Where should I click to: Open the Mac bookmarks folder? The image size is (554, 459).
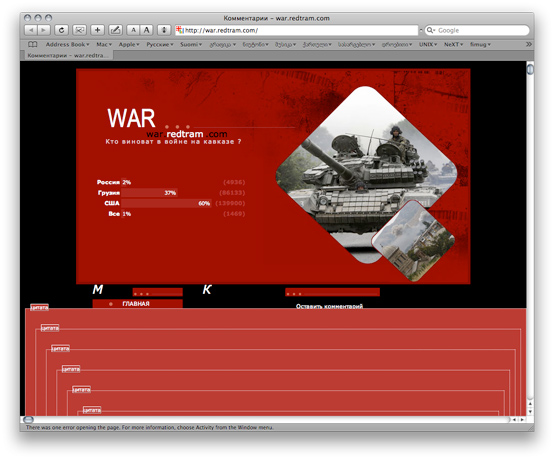(x=104, y=45)
